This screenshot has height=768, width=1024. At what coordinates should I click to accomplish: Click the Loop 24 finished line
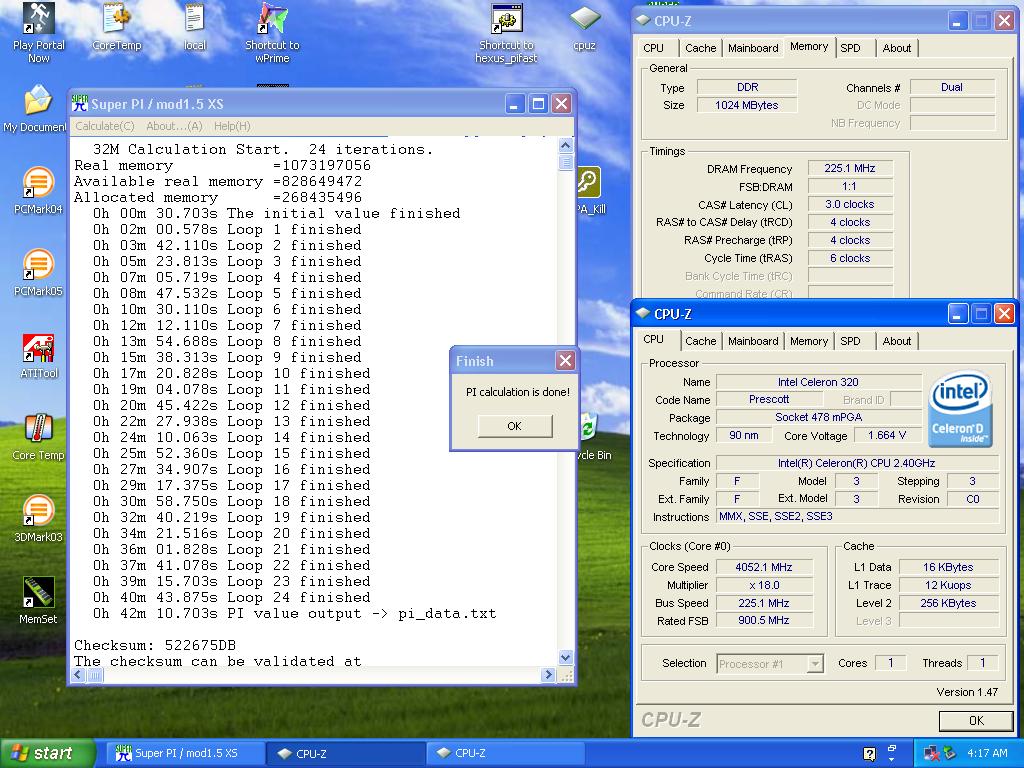point(232,598)
